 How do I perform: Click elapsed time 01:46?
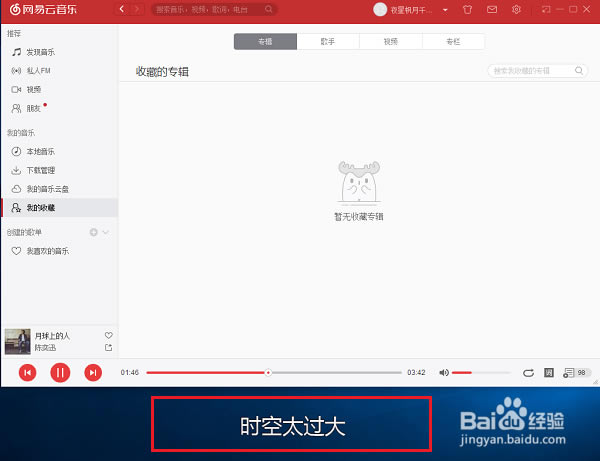(x=130, y=372)
